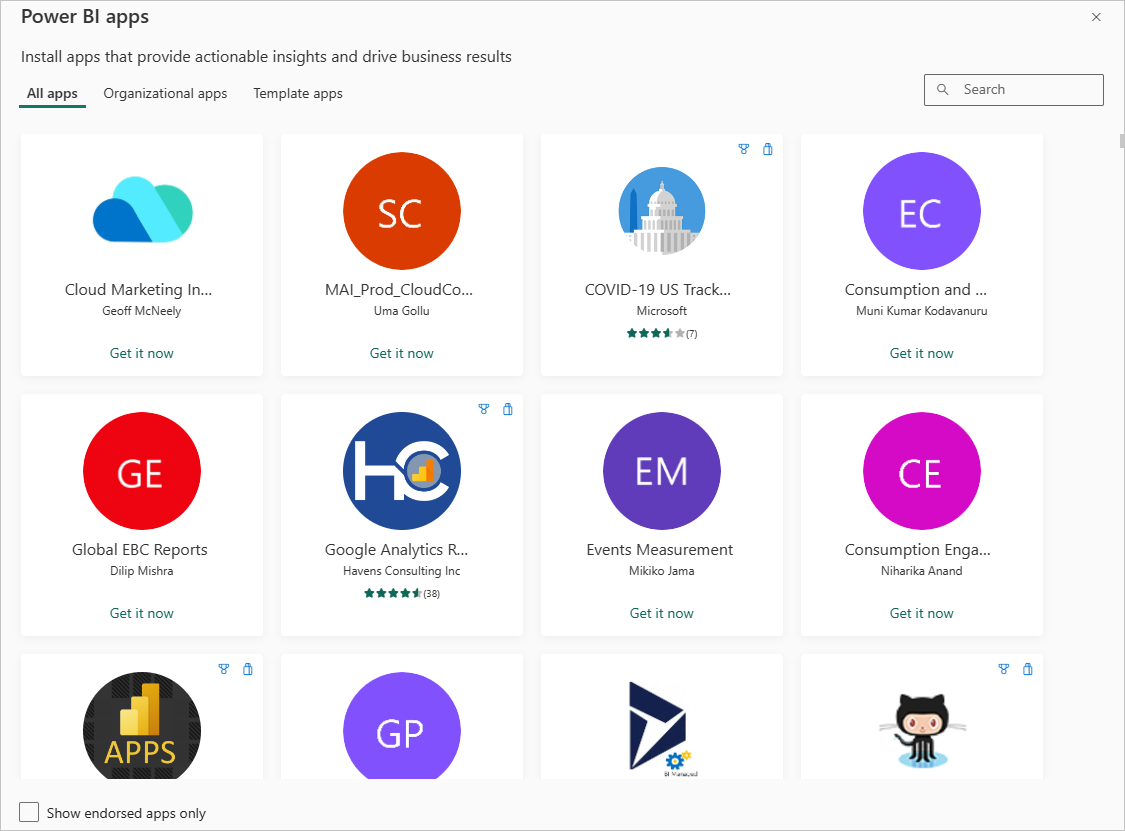The image size is (1125, 831).
Task: Click the COVID-19 US Track star rating
Action: pos(662,333)
